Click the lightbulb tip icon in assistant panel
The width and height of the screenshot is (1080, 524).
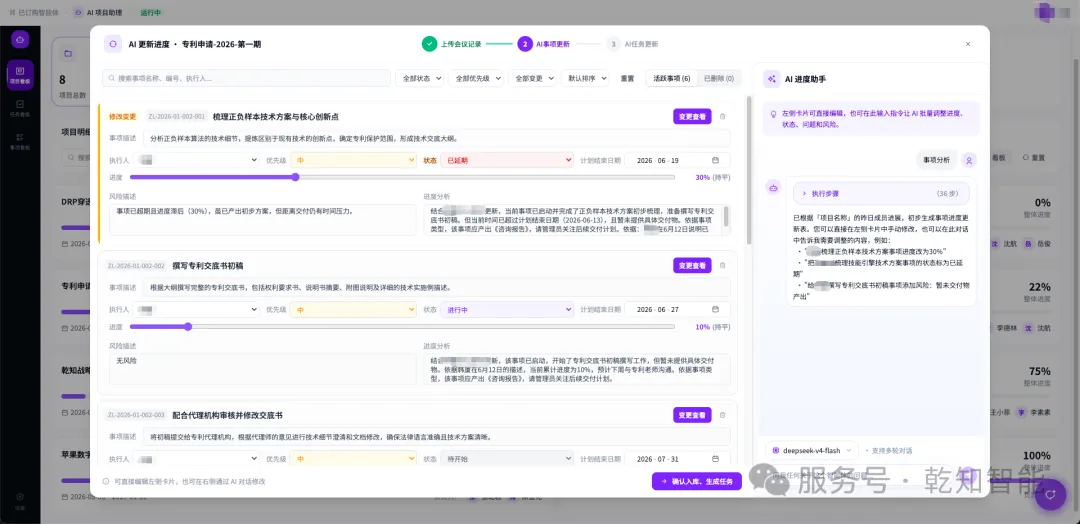coord(773,113)
